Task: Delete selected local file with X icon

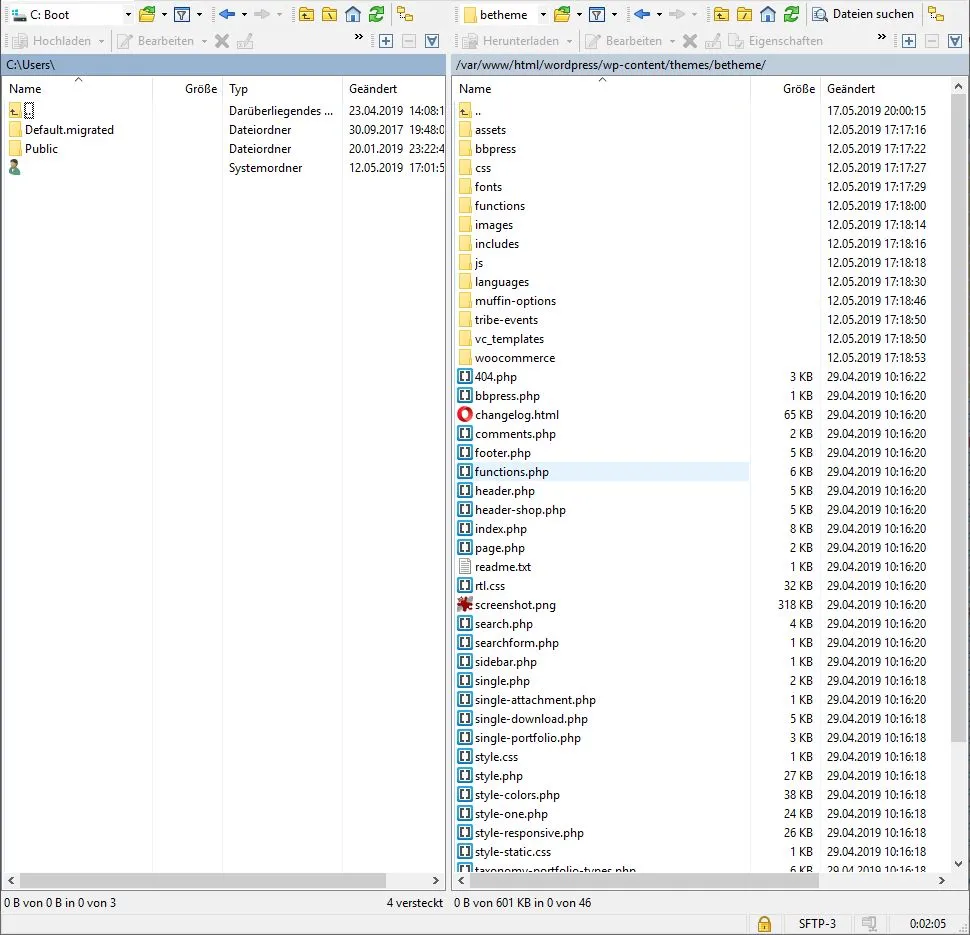Action: [221, 41]
